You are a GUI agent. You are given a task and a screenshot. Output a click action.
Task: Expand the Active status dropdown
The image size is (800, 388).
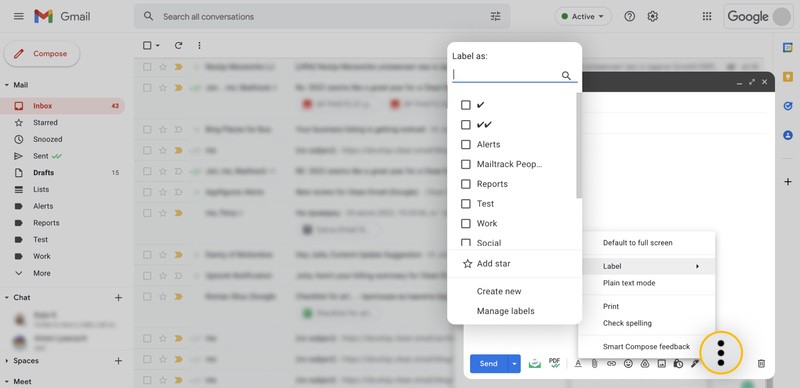[x=583, y=16]
